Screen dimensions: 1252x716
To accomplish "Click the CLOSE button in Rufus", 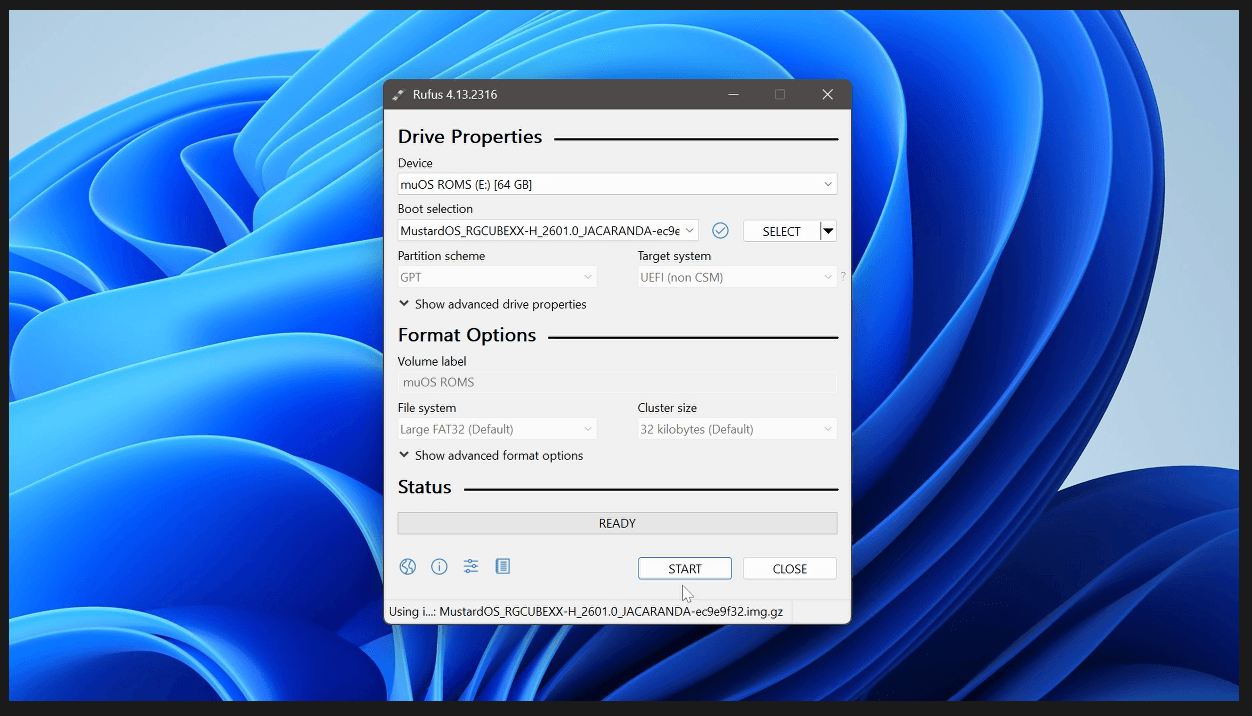I will [x=790, y=569].
